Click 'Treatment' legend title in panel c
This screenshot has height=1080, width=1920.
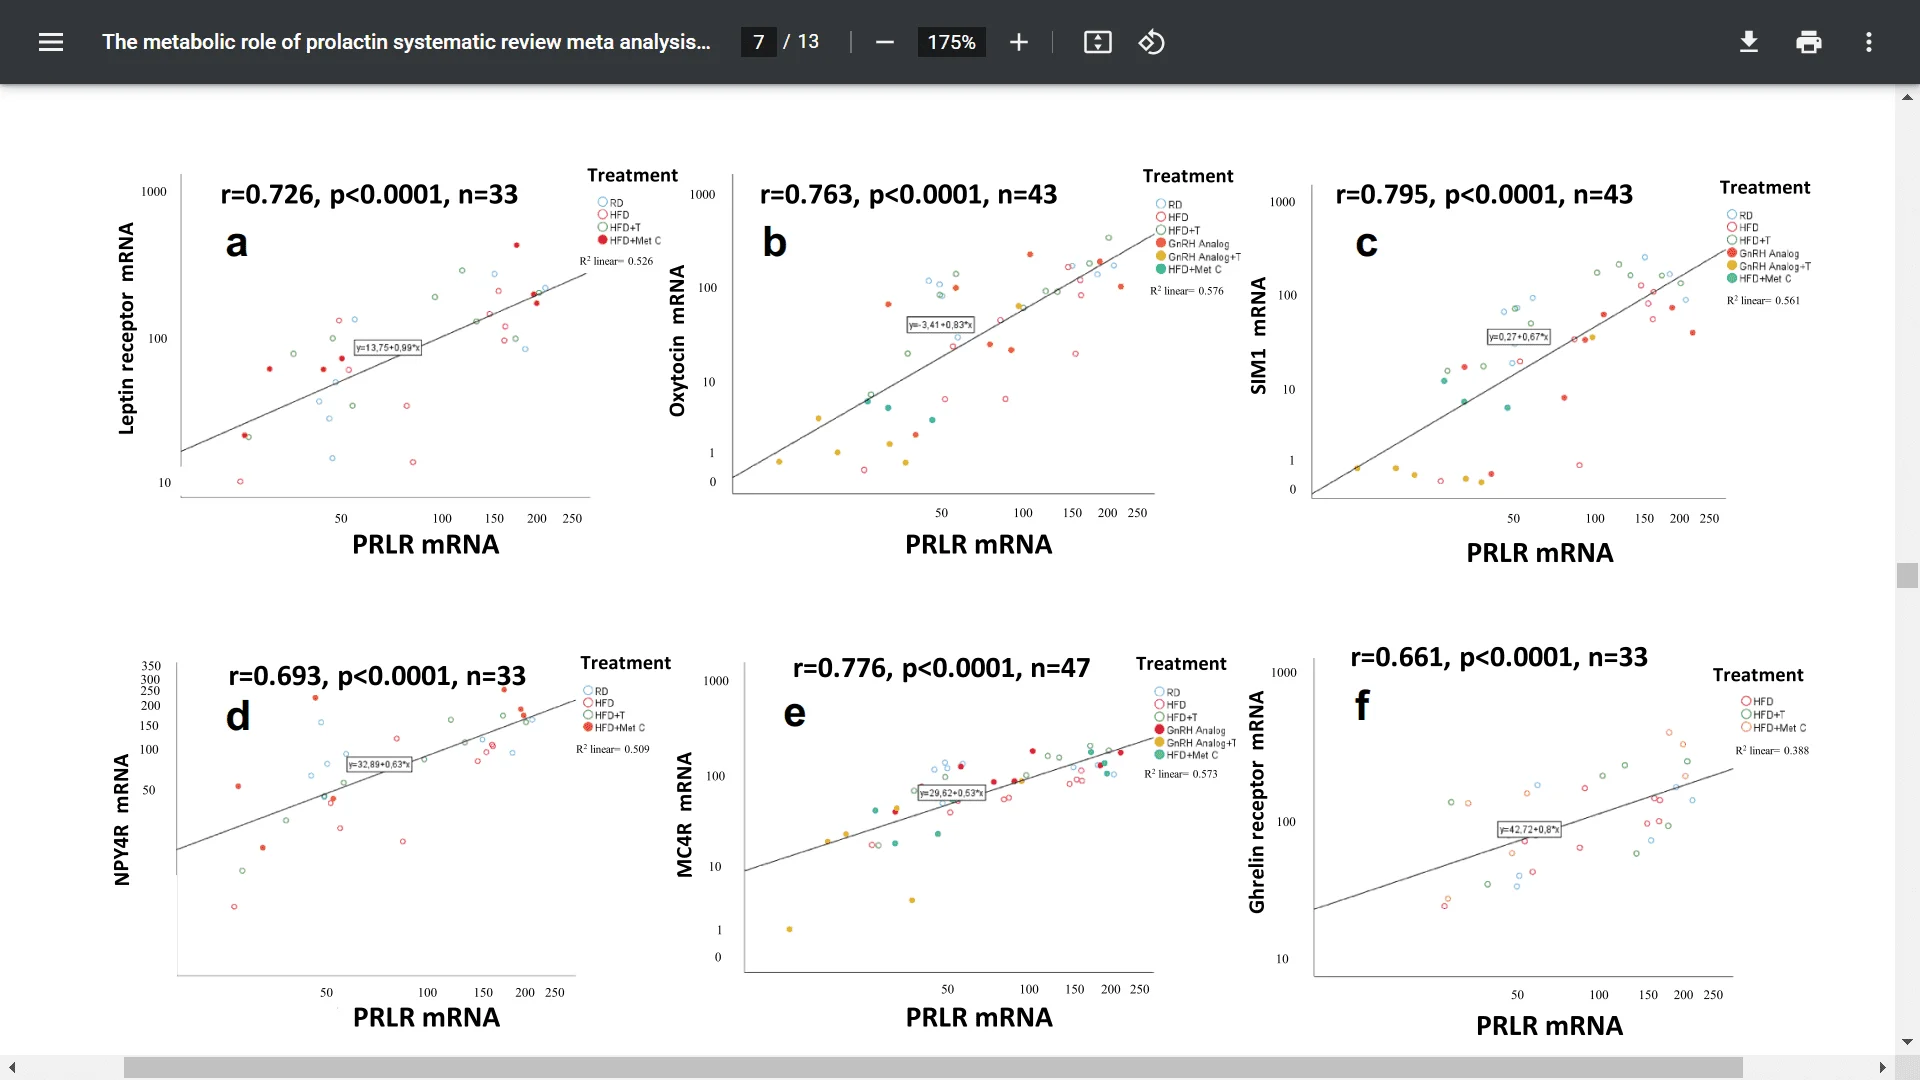pyautogui.click(x=1764, y=187)
